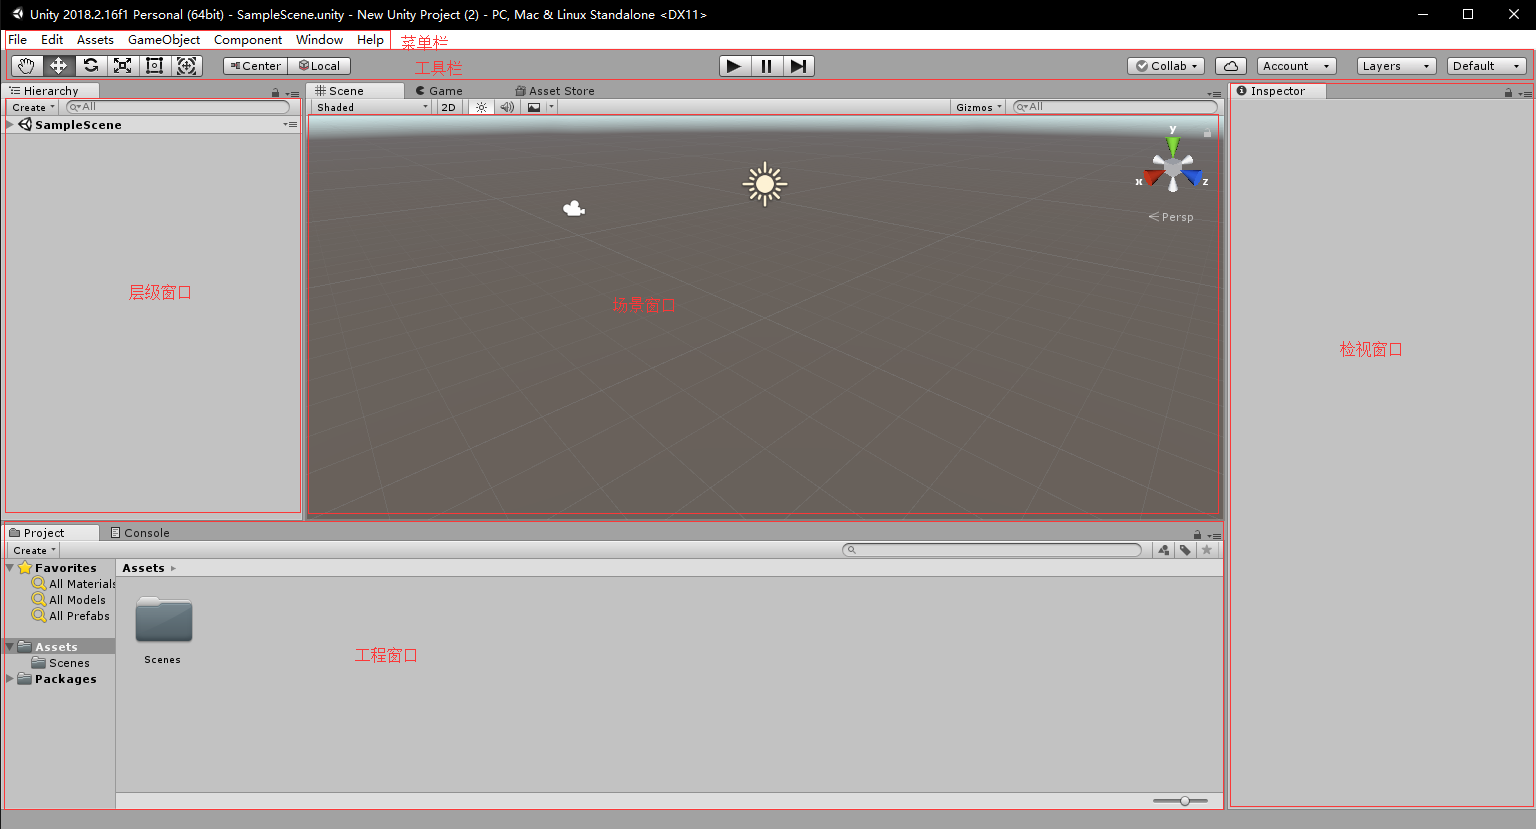Select the Hand tool in the toolbar
This screenshot has width=1536, height=830.
point(26,65)
